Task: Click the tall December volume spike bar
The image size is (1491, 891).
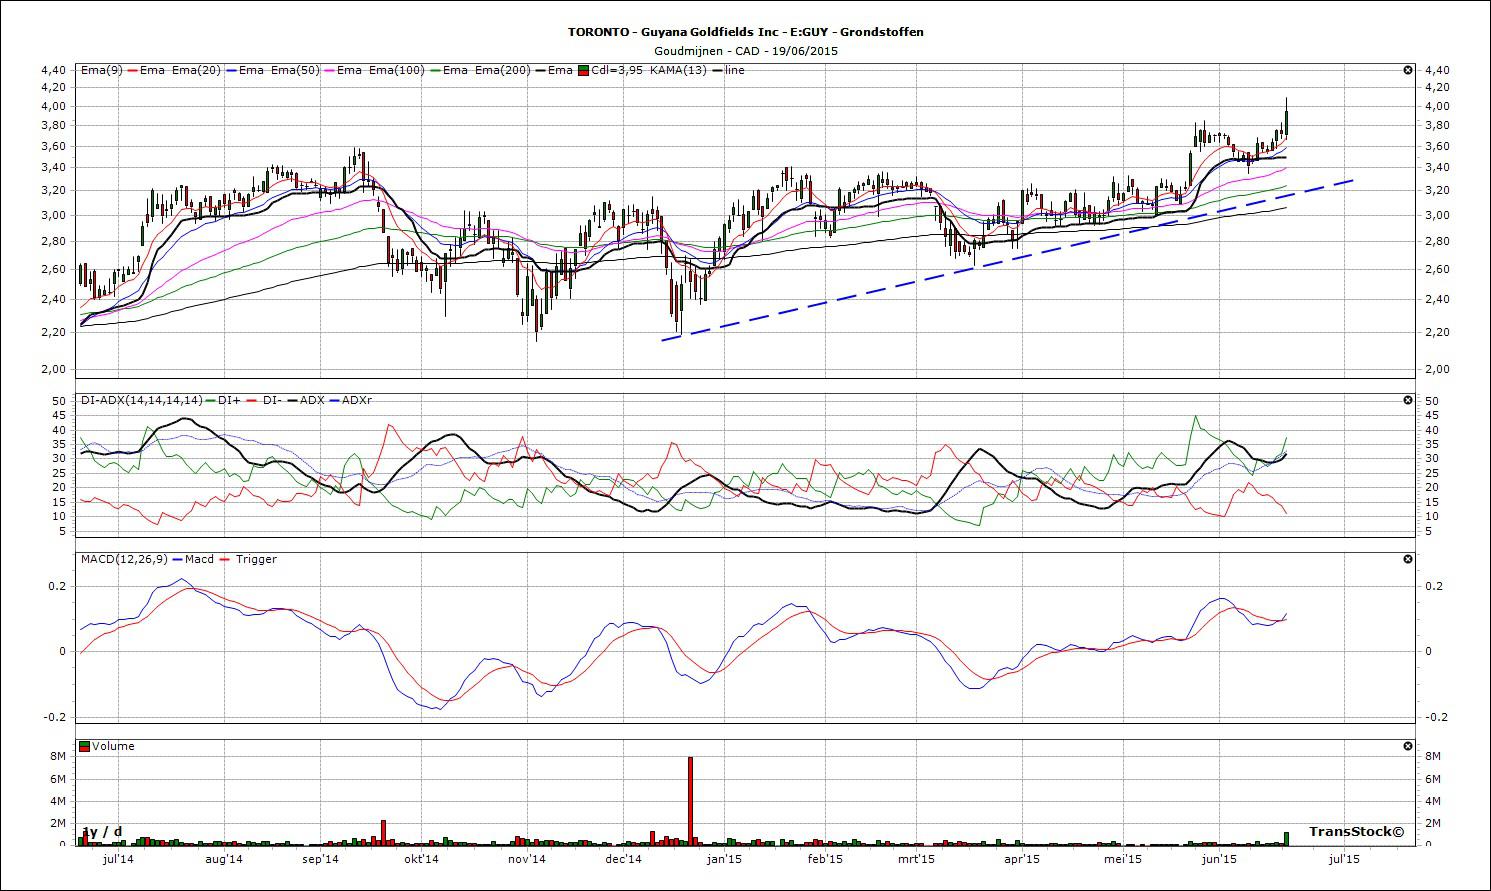Action: (x=690, y=800)
